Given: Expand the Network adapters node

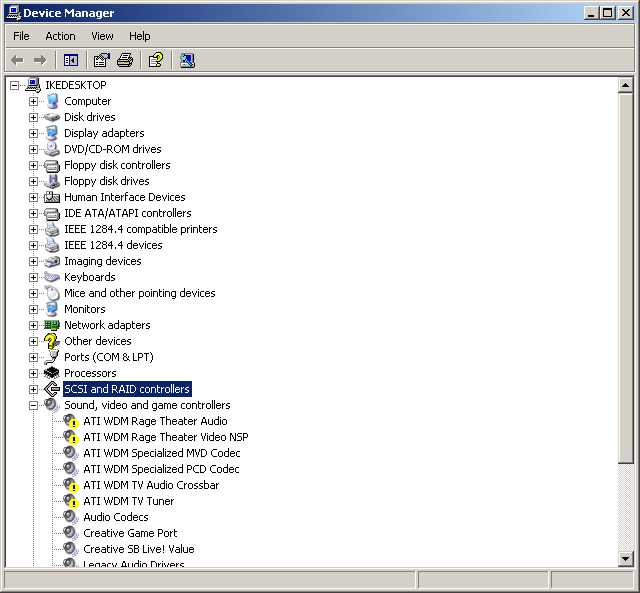Looking at the screenshot, I should click(33, 325).
